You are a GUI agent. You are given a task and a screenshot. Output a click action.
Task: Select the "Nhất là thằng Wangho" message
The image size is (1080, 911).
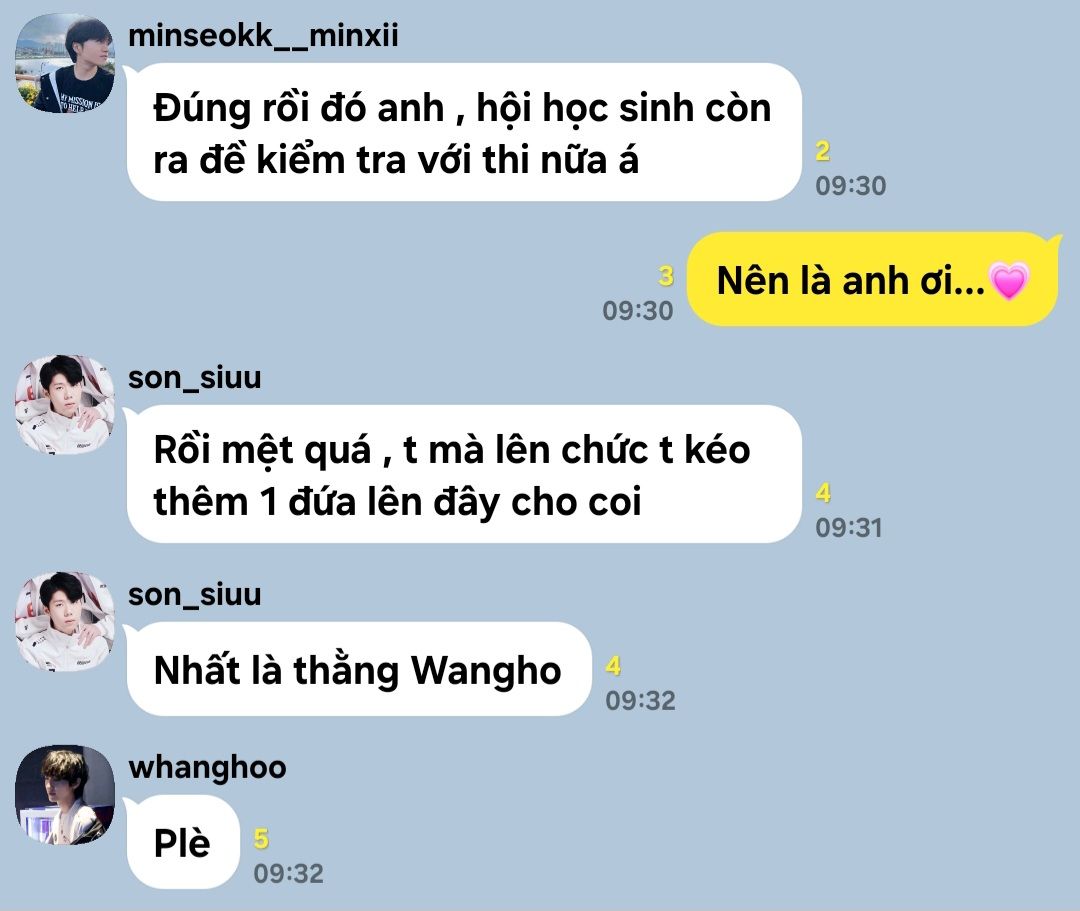(359, 669)
